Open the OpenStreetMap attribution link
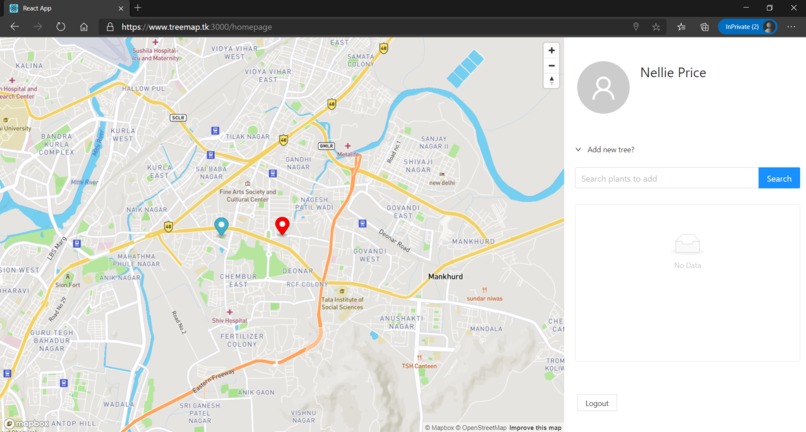 [481, 427]
